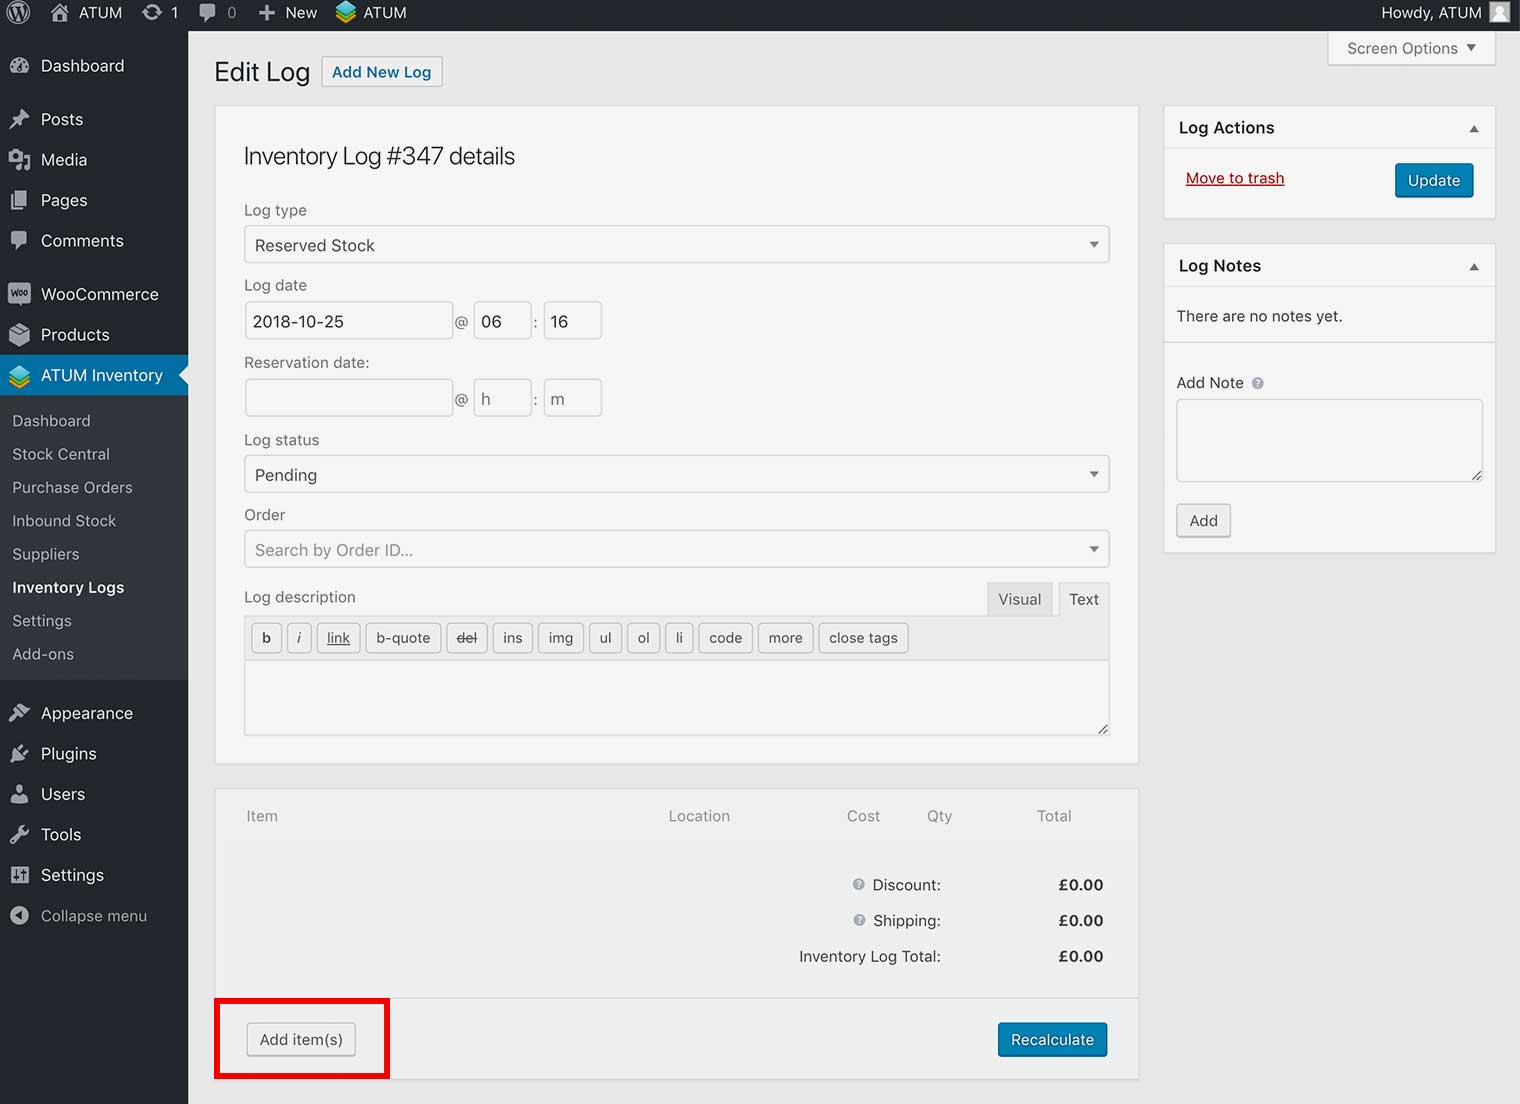The image size is (1520, 1104).
Task: Click the comments bubble icon in admin bar
Action: coord(208,13)
